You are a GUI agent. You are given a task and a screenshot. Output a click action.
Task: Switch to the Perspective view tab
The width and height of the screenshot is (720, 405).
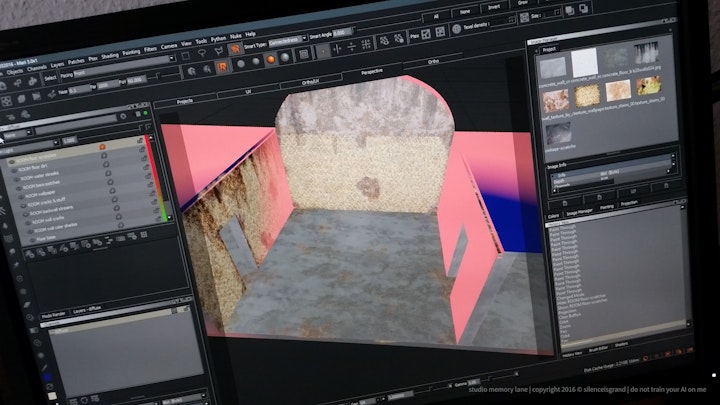pyautogui.click(x=371, y=74)
